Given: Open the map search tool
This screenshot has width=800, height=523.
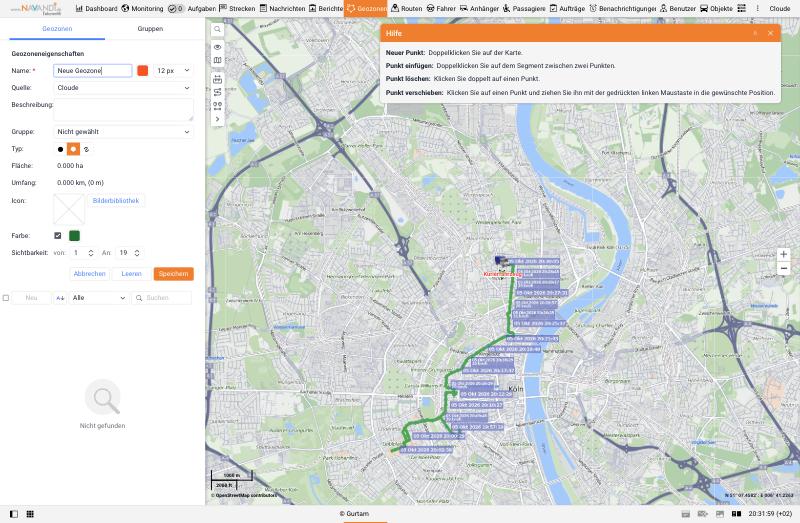Looking at the screenshot, I should pos(217,30).
